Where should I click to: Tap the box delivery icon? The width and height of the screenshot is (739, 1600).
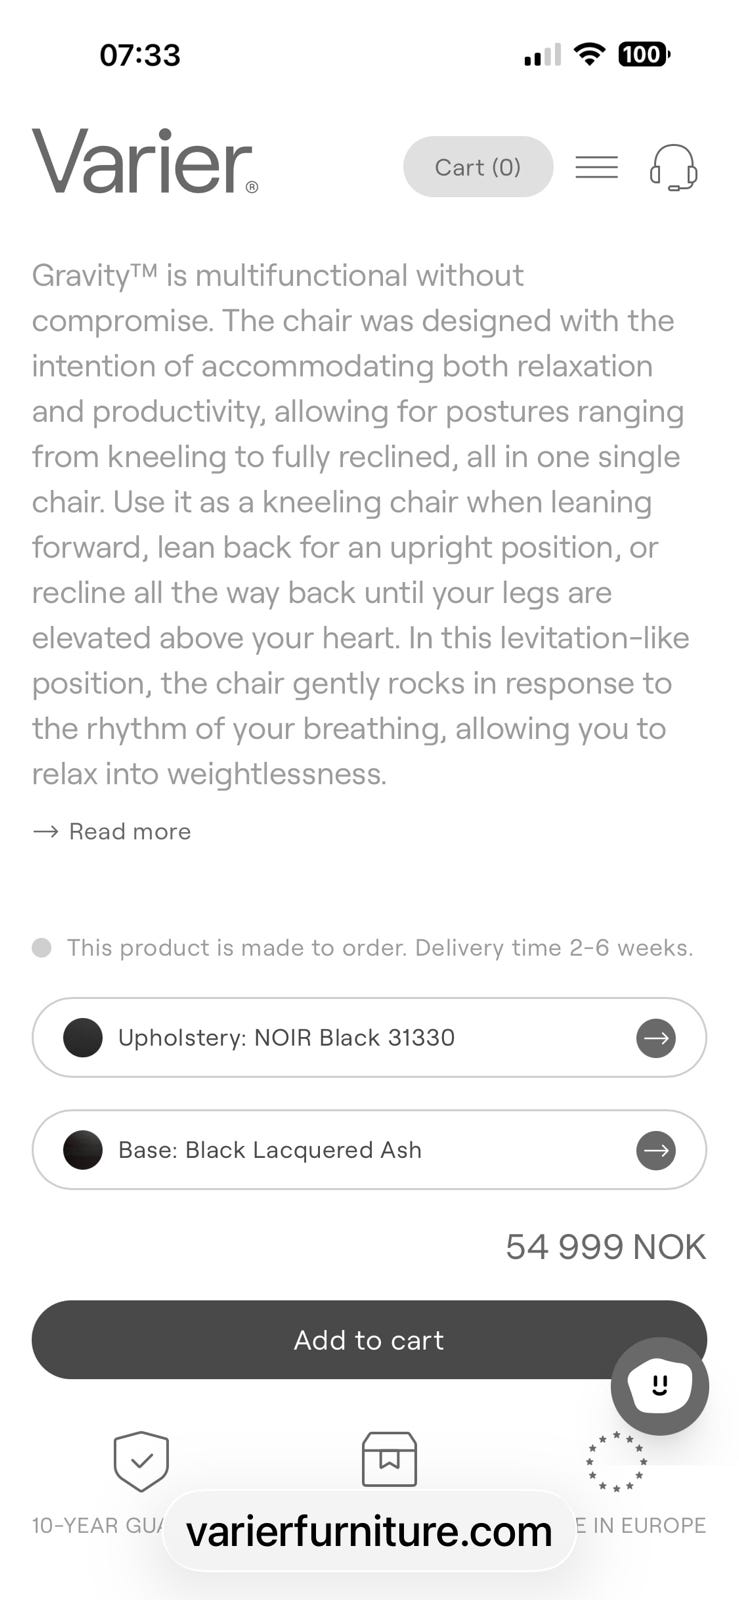[x=389, y=1459]
